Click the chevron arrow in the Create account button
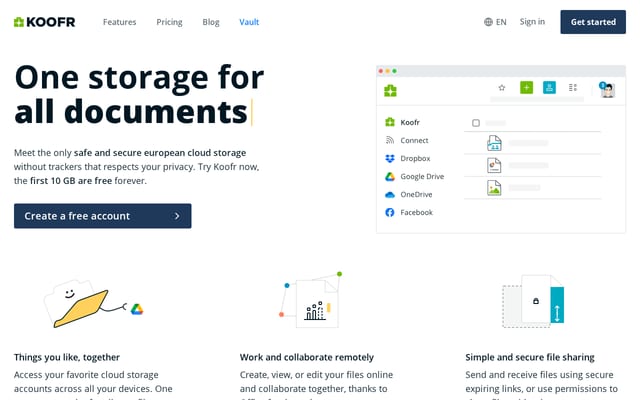 (177, 216)
